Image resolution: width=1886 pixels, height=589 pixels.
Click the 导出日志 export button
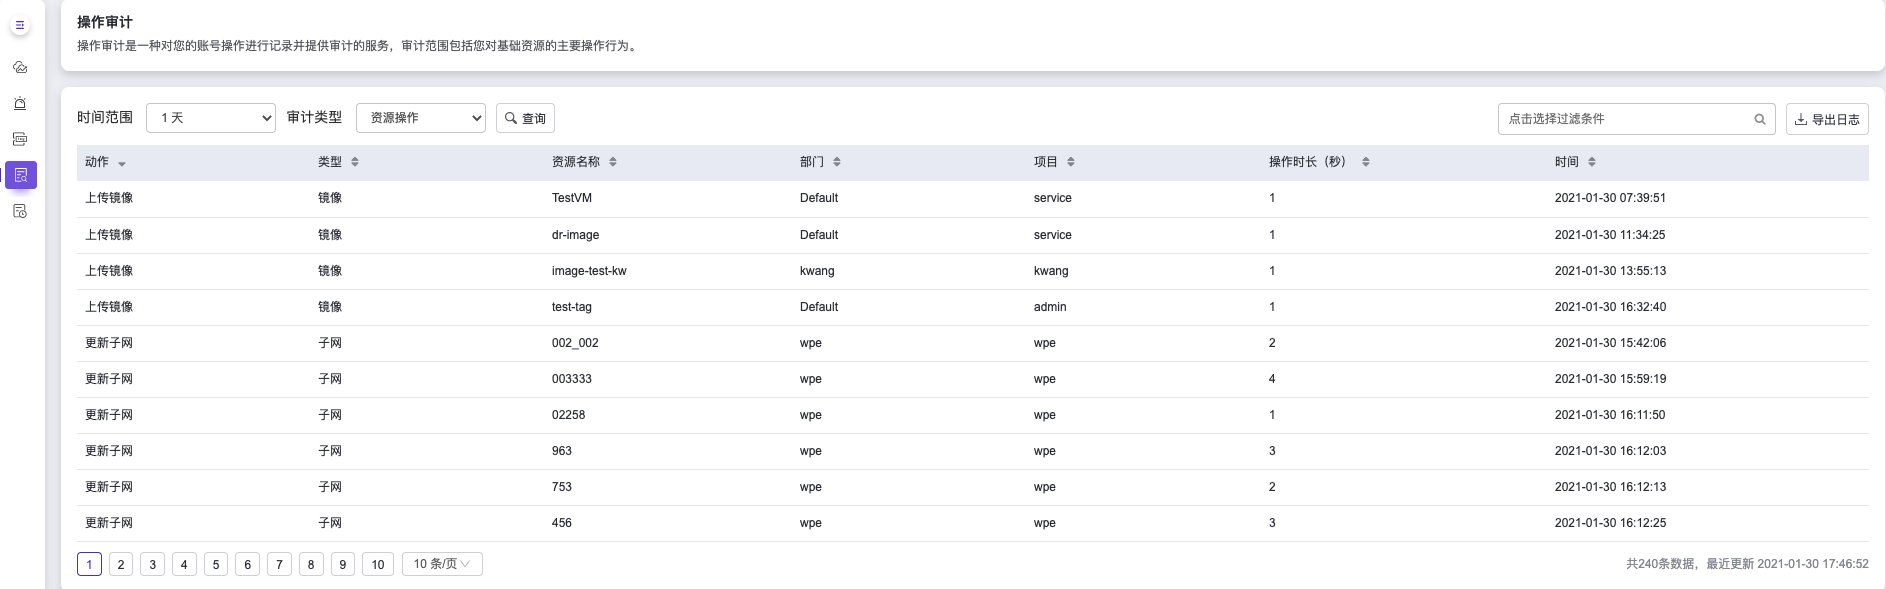click(1827, 119)
